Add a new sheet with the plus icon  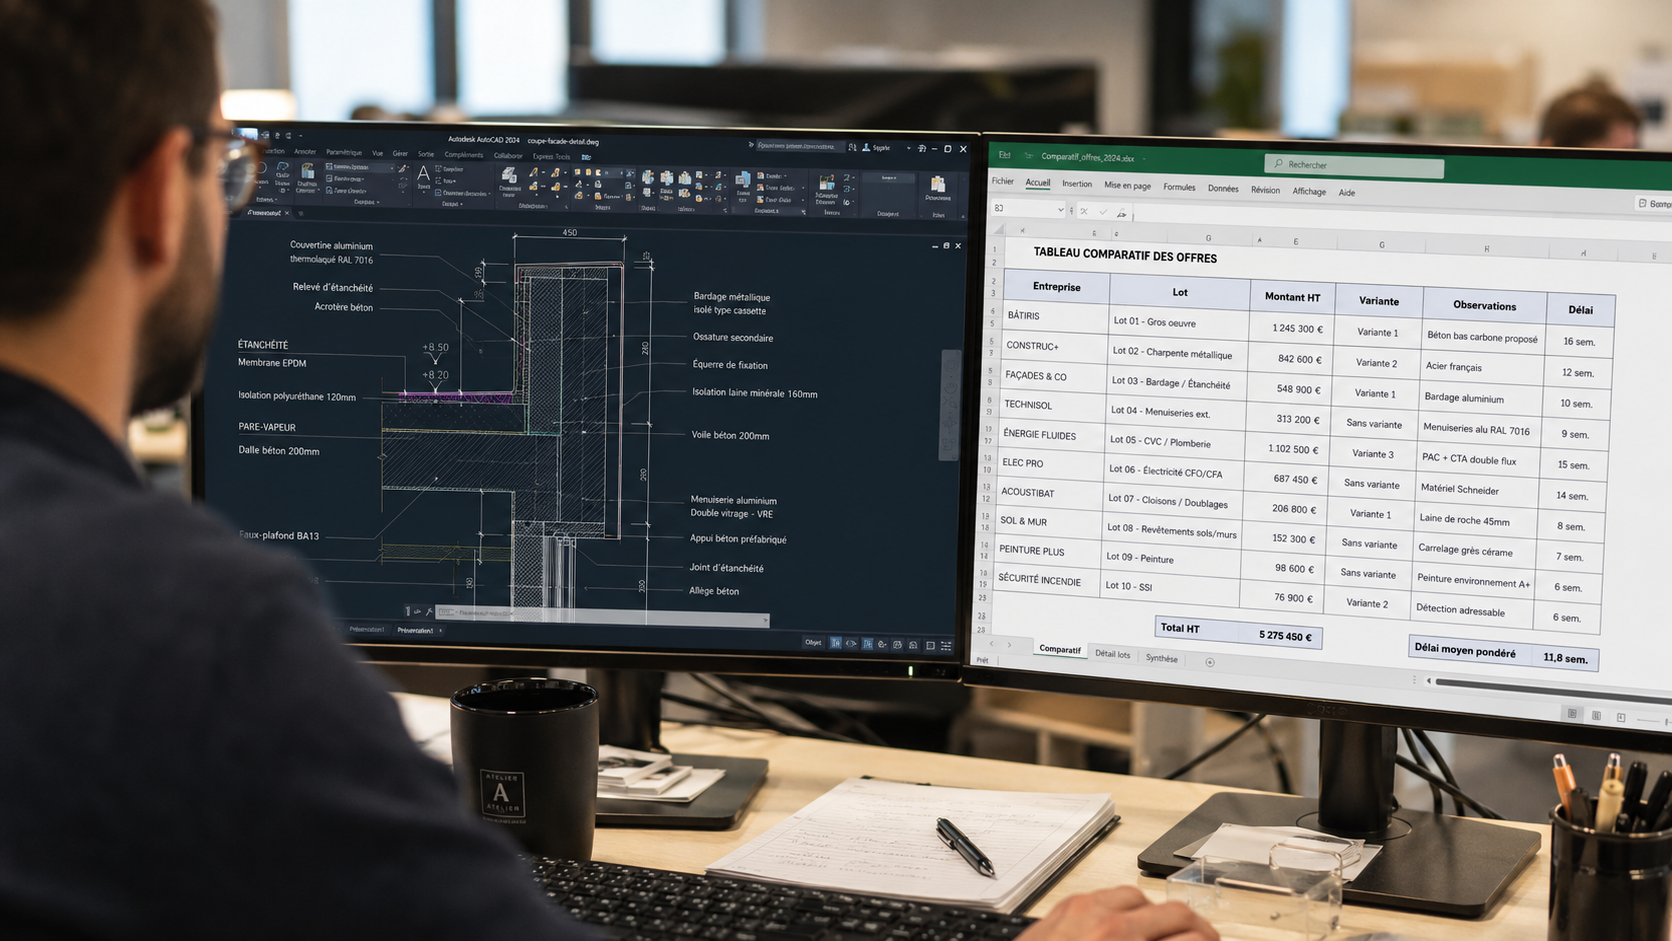[1210, 662]
